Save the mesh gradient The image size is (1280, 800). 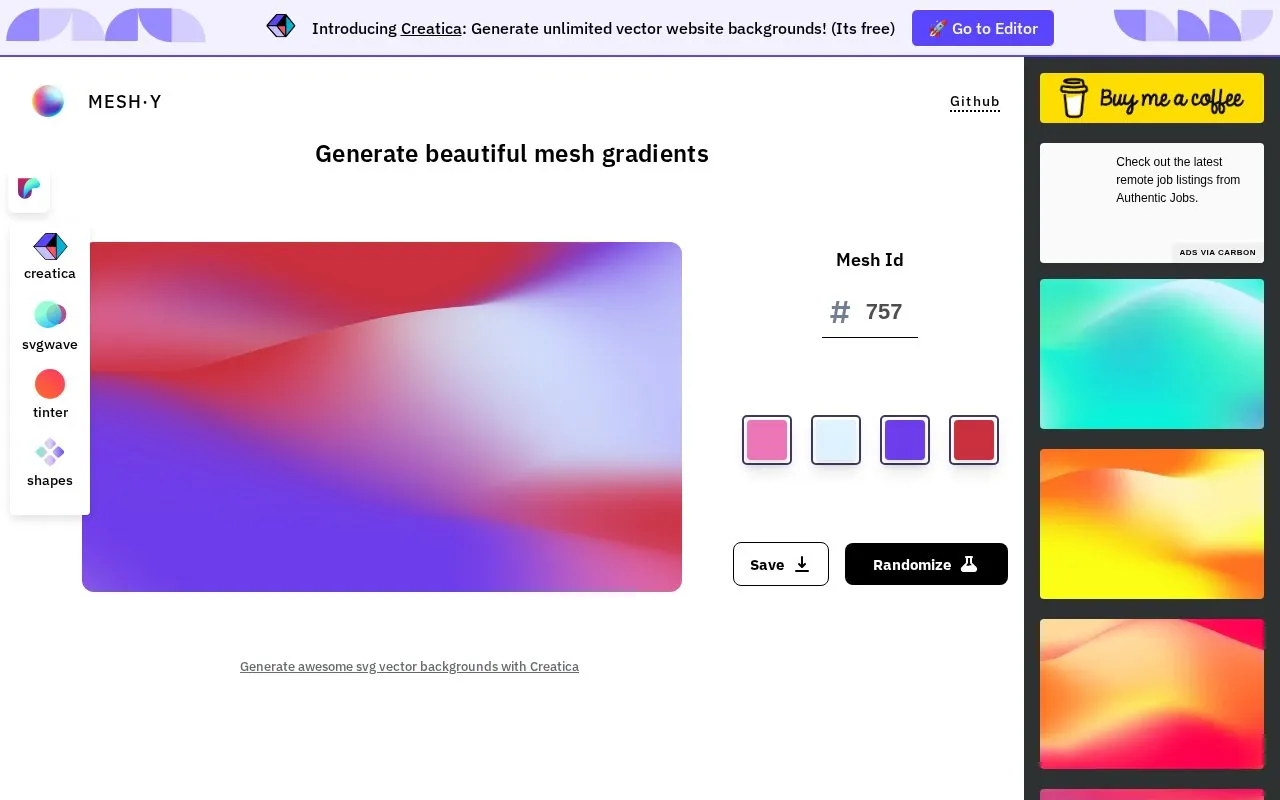click(781, 564)
